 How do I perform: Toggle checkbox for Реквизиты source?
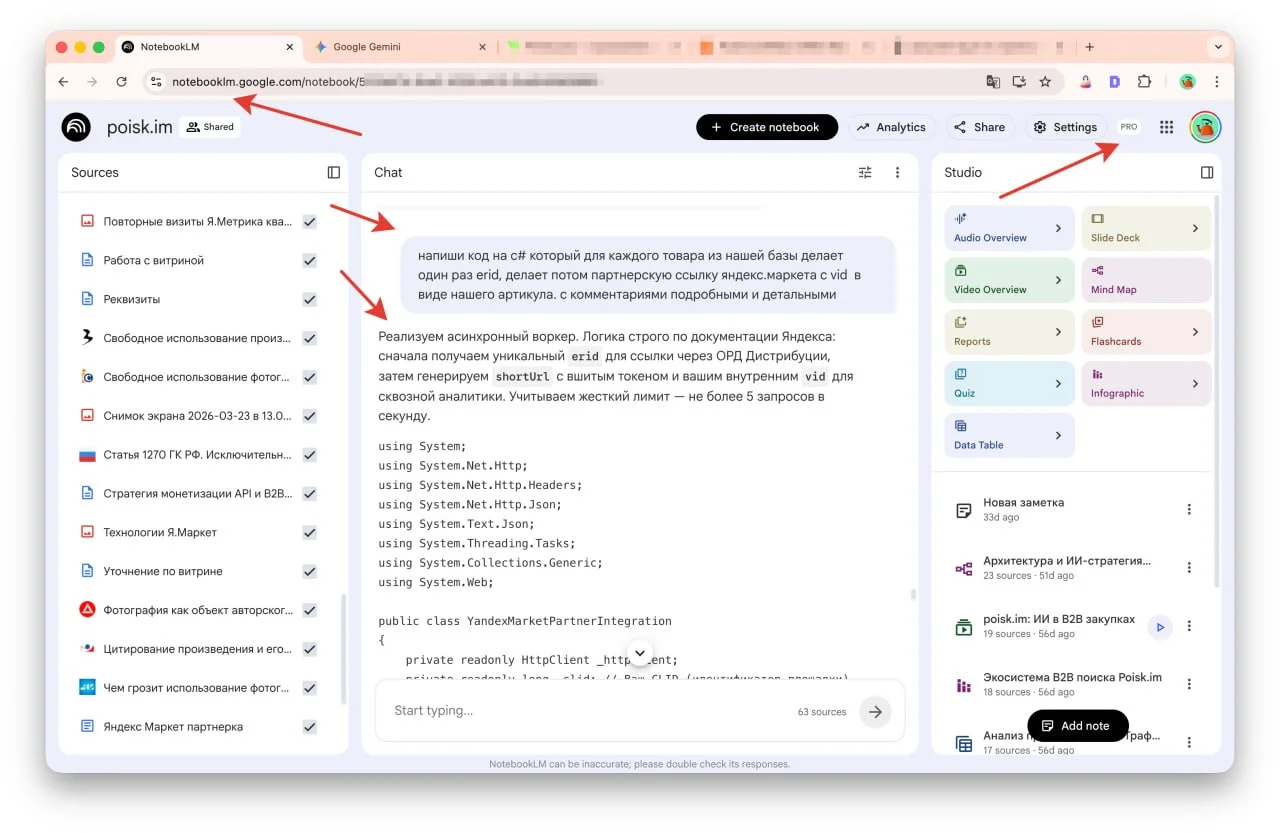coord(310,300)
